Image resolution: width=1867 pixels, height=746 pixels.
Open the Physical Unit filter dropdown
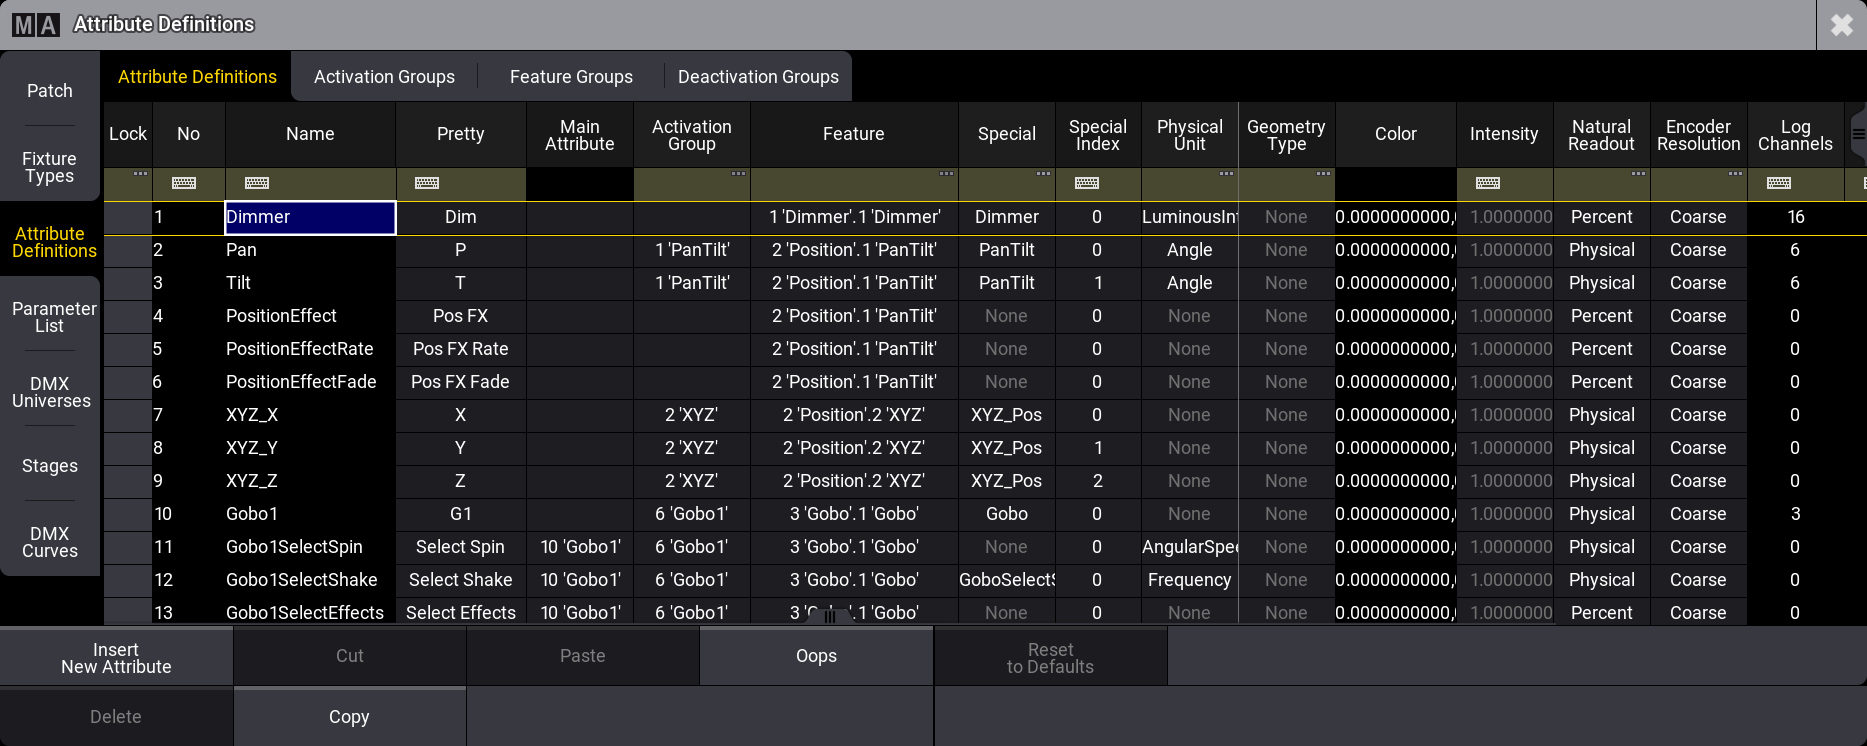pos(1226,174)
